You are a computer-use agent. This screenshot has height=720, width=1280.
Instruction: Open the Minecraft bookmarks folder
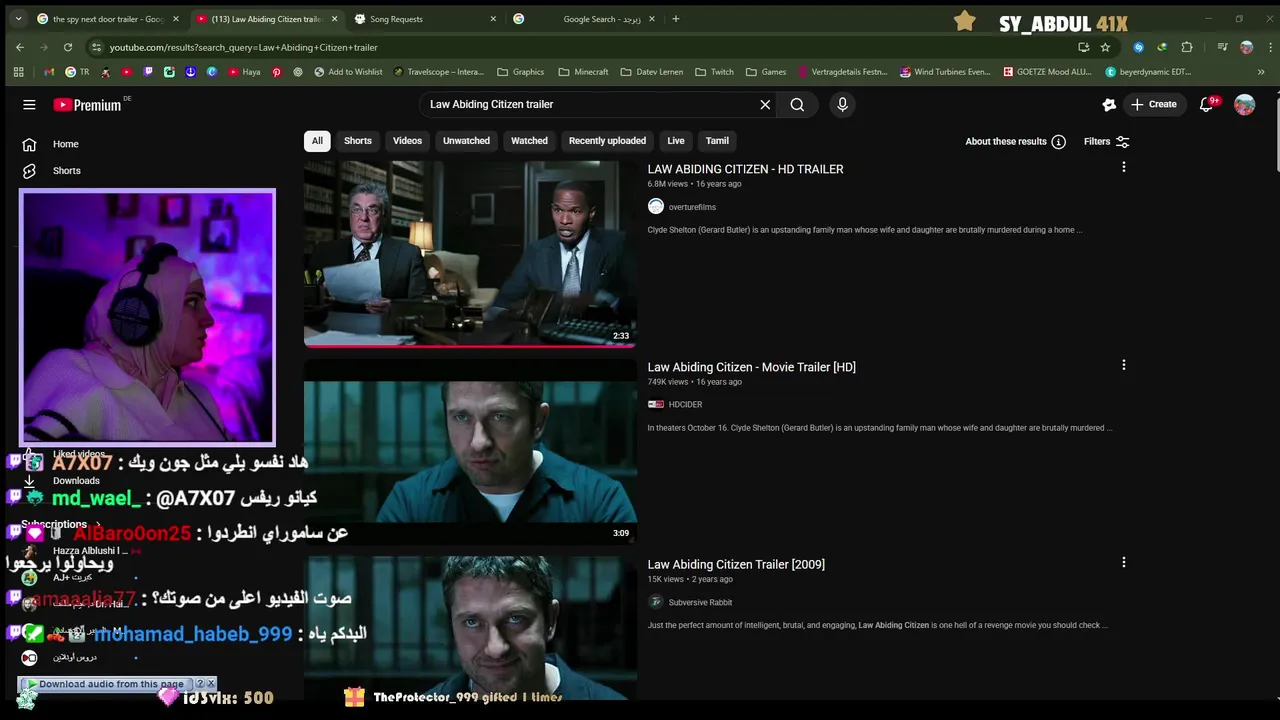click(x=583, y=72)
